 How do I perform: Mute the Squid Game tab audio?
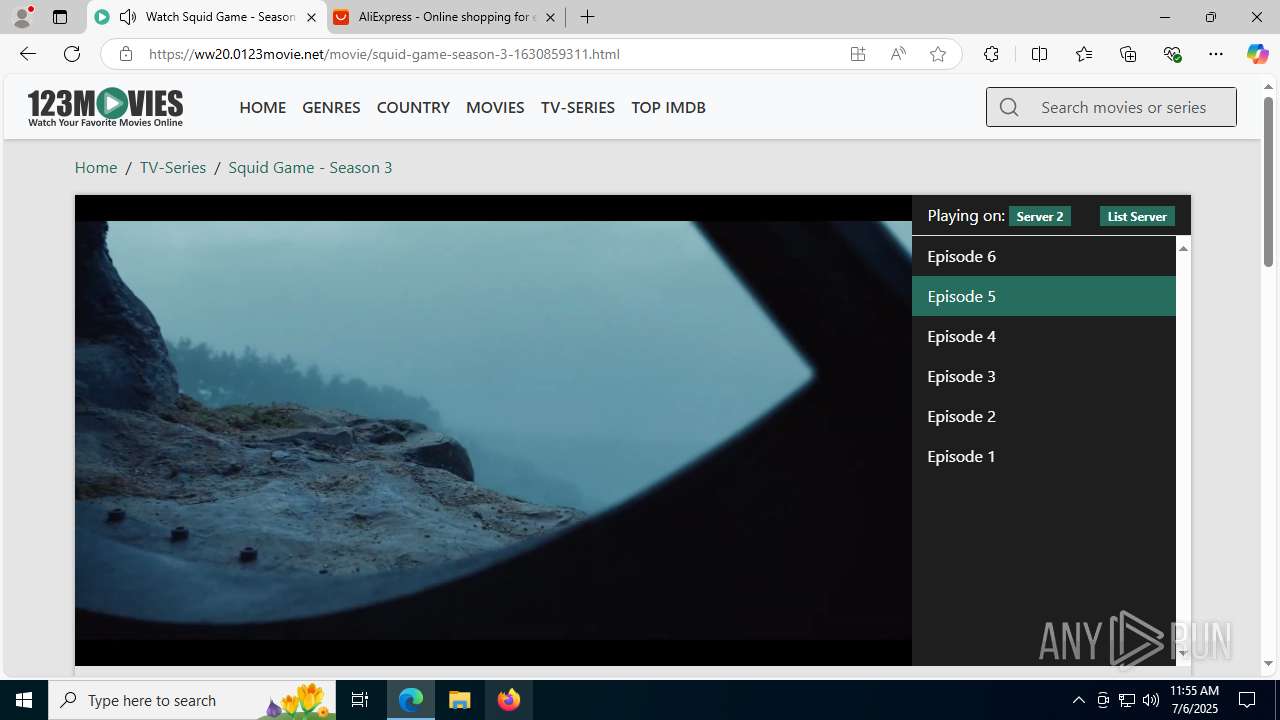click(x=128, y=17)
